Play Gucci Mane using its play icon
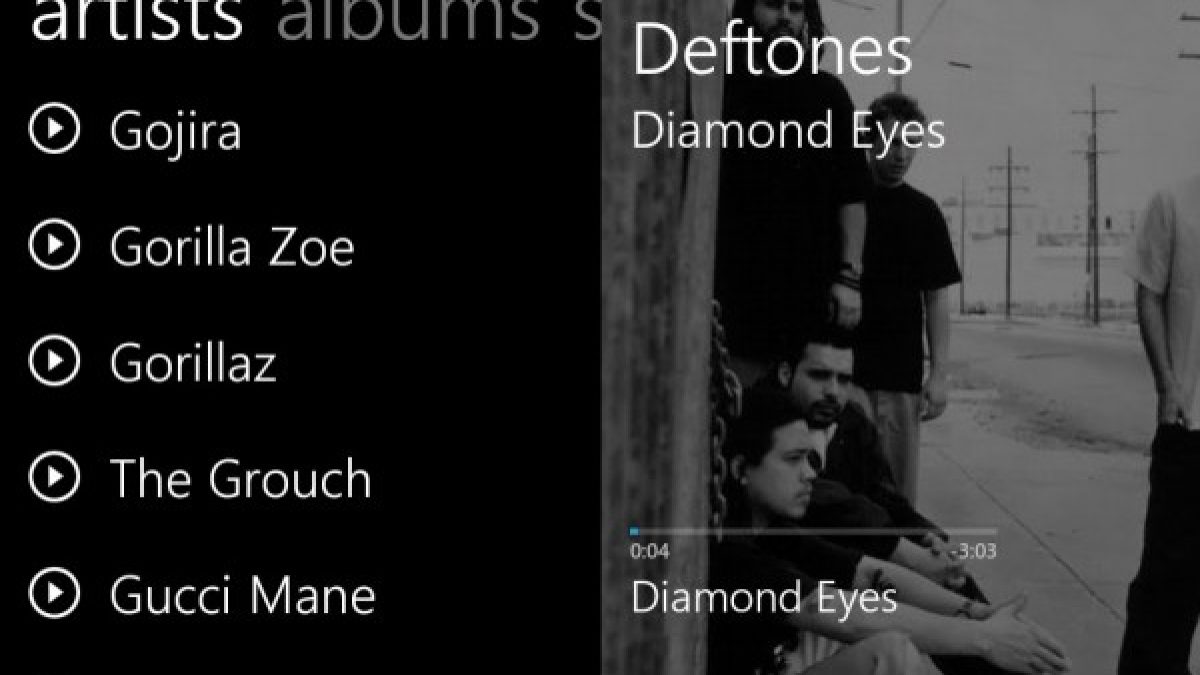 (x=54, y=594)
